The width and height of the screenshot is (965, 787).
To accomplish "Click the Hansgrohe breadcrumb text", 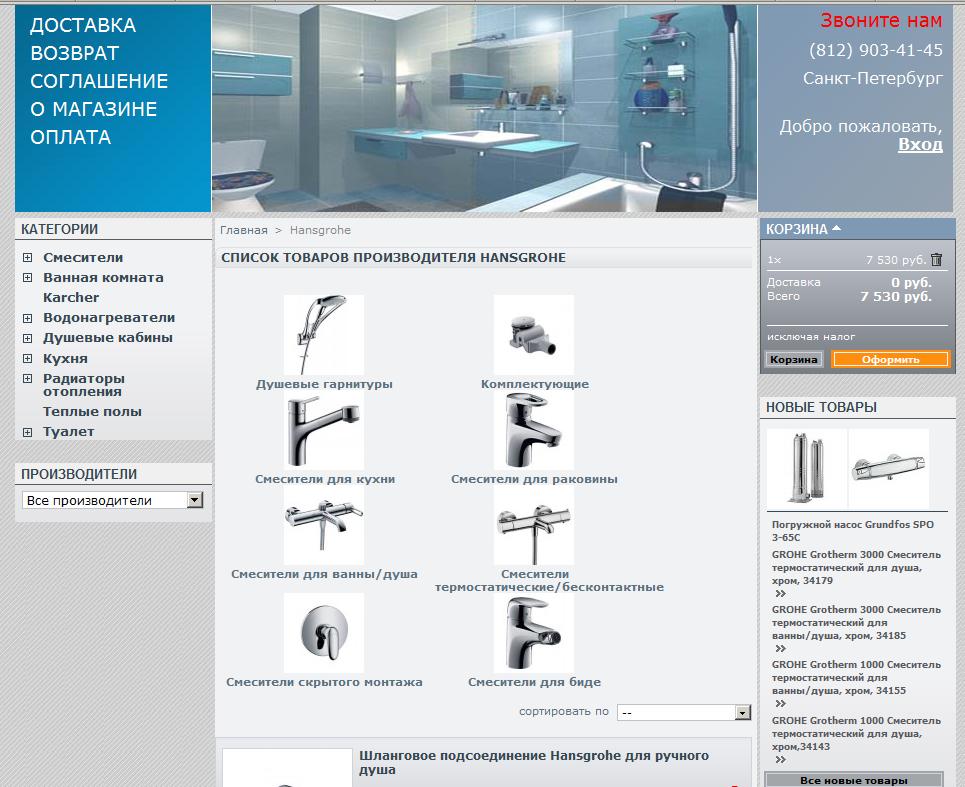I will [x=320, y=230].
